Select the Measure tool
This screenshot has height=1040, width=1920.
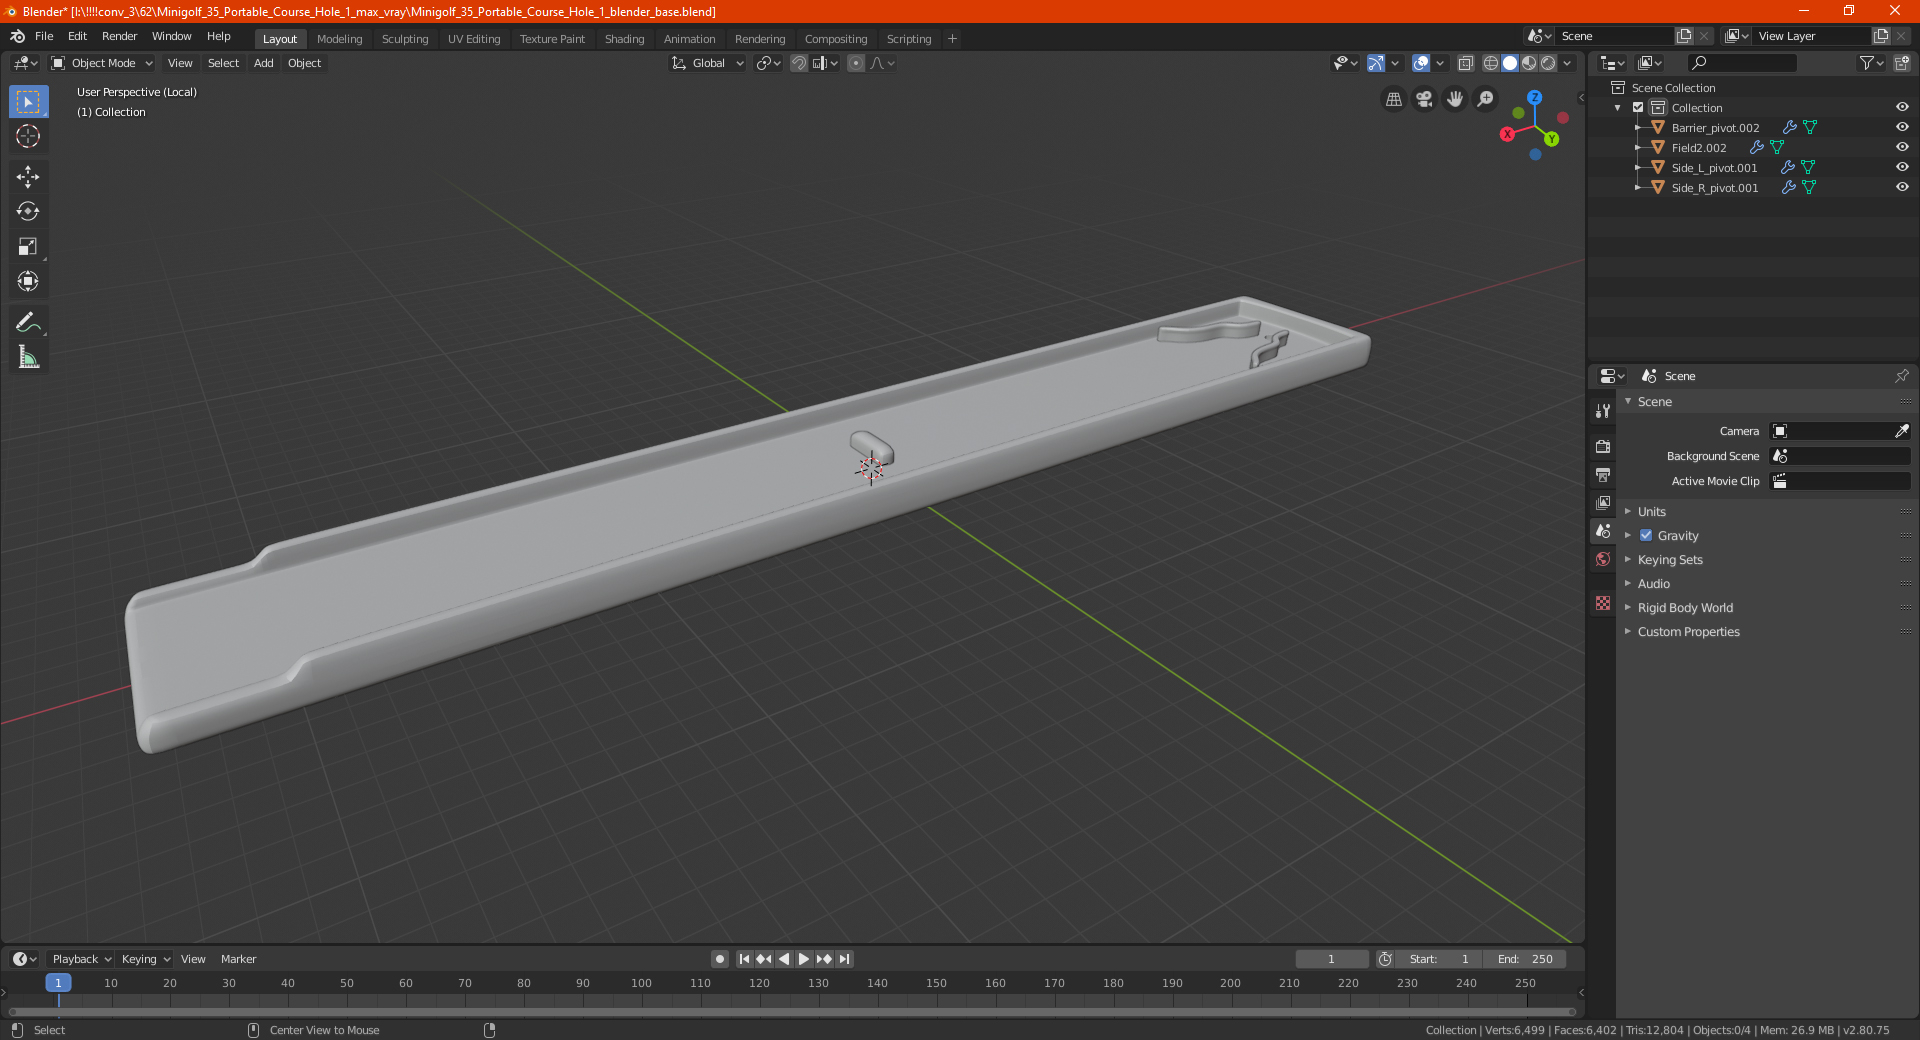[x=28, y=357]
